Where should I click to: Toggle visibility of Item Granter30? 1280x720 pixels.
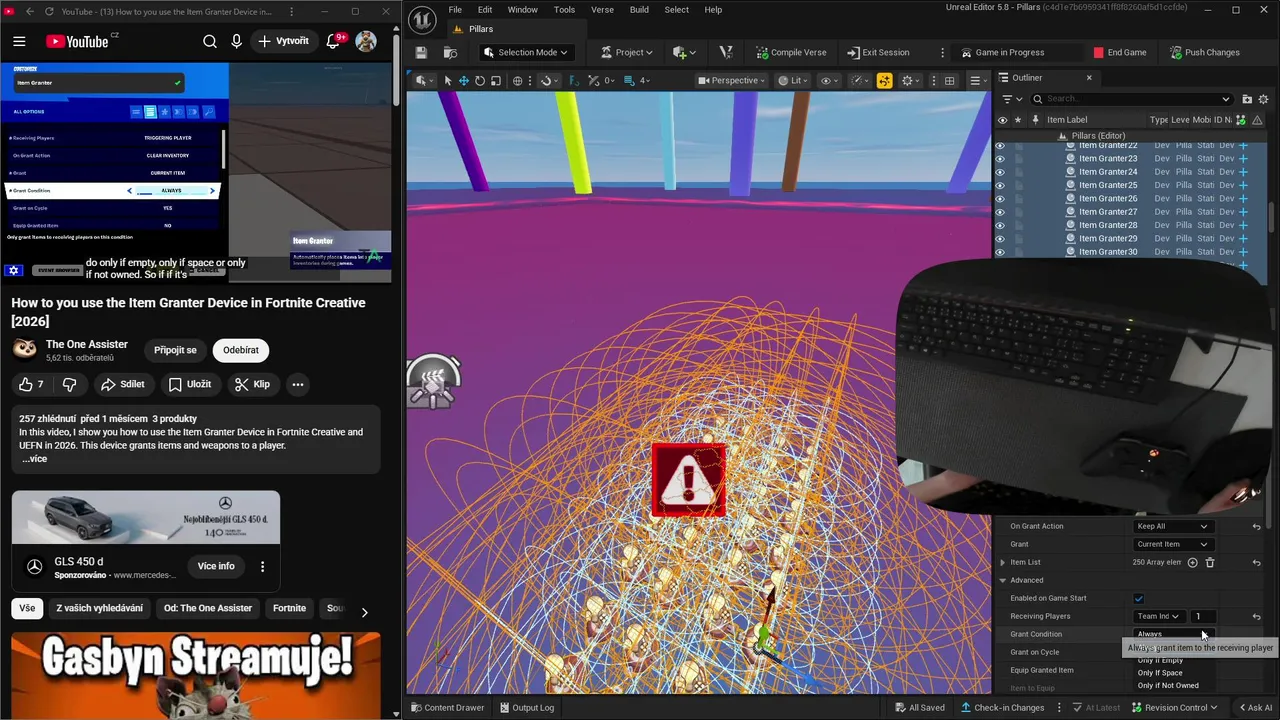(x=1000, y=252)
